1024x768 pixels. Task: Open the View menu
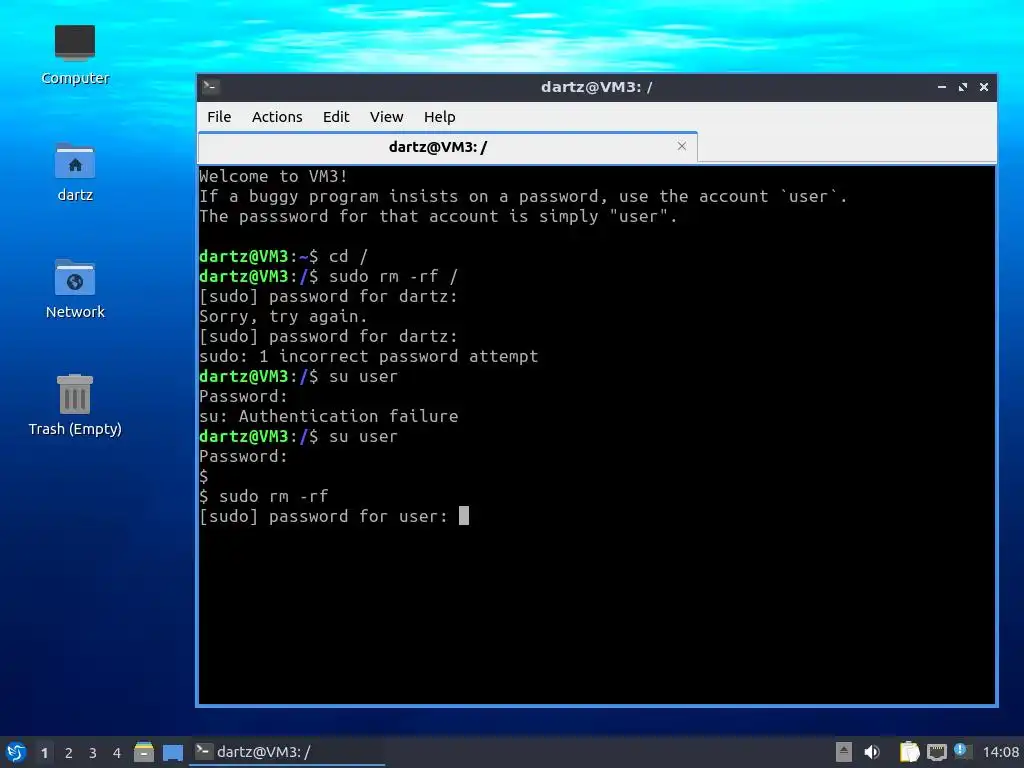(x=386, y=117)
